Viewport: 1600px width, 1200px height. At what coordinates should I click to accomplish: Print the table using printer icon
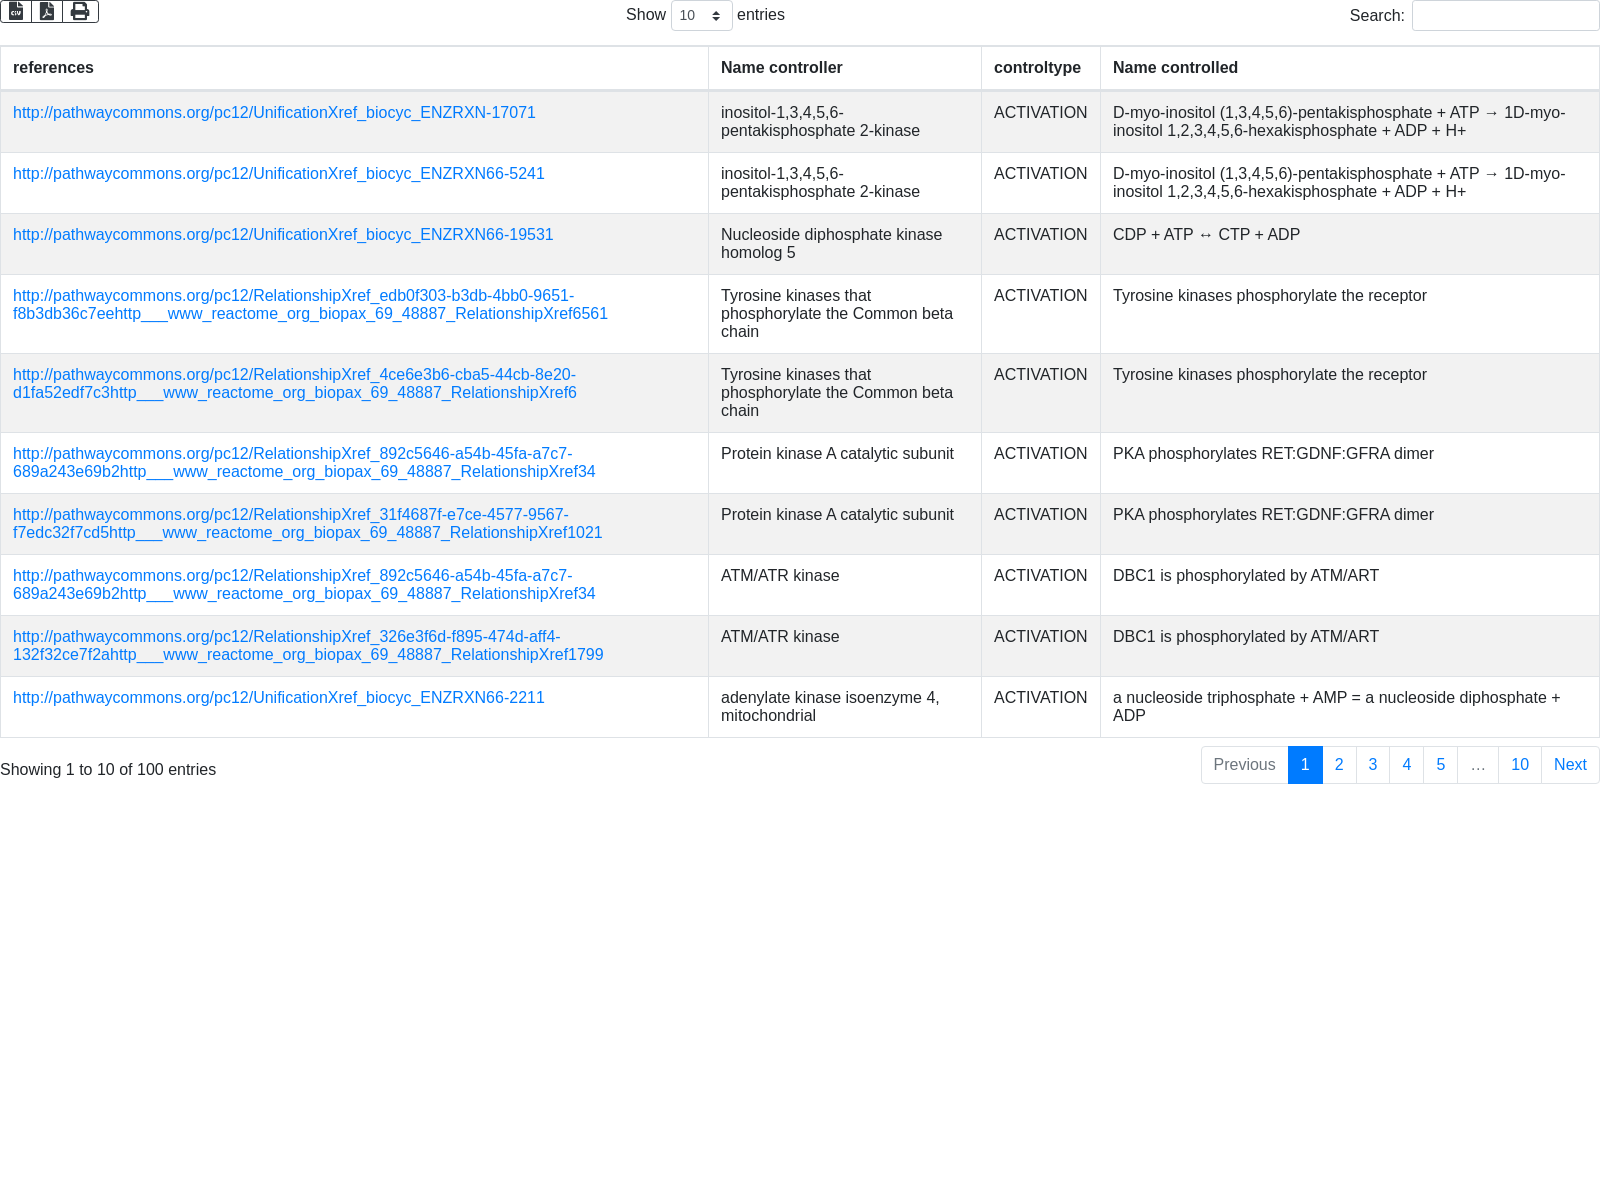coord(80,11)
